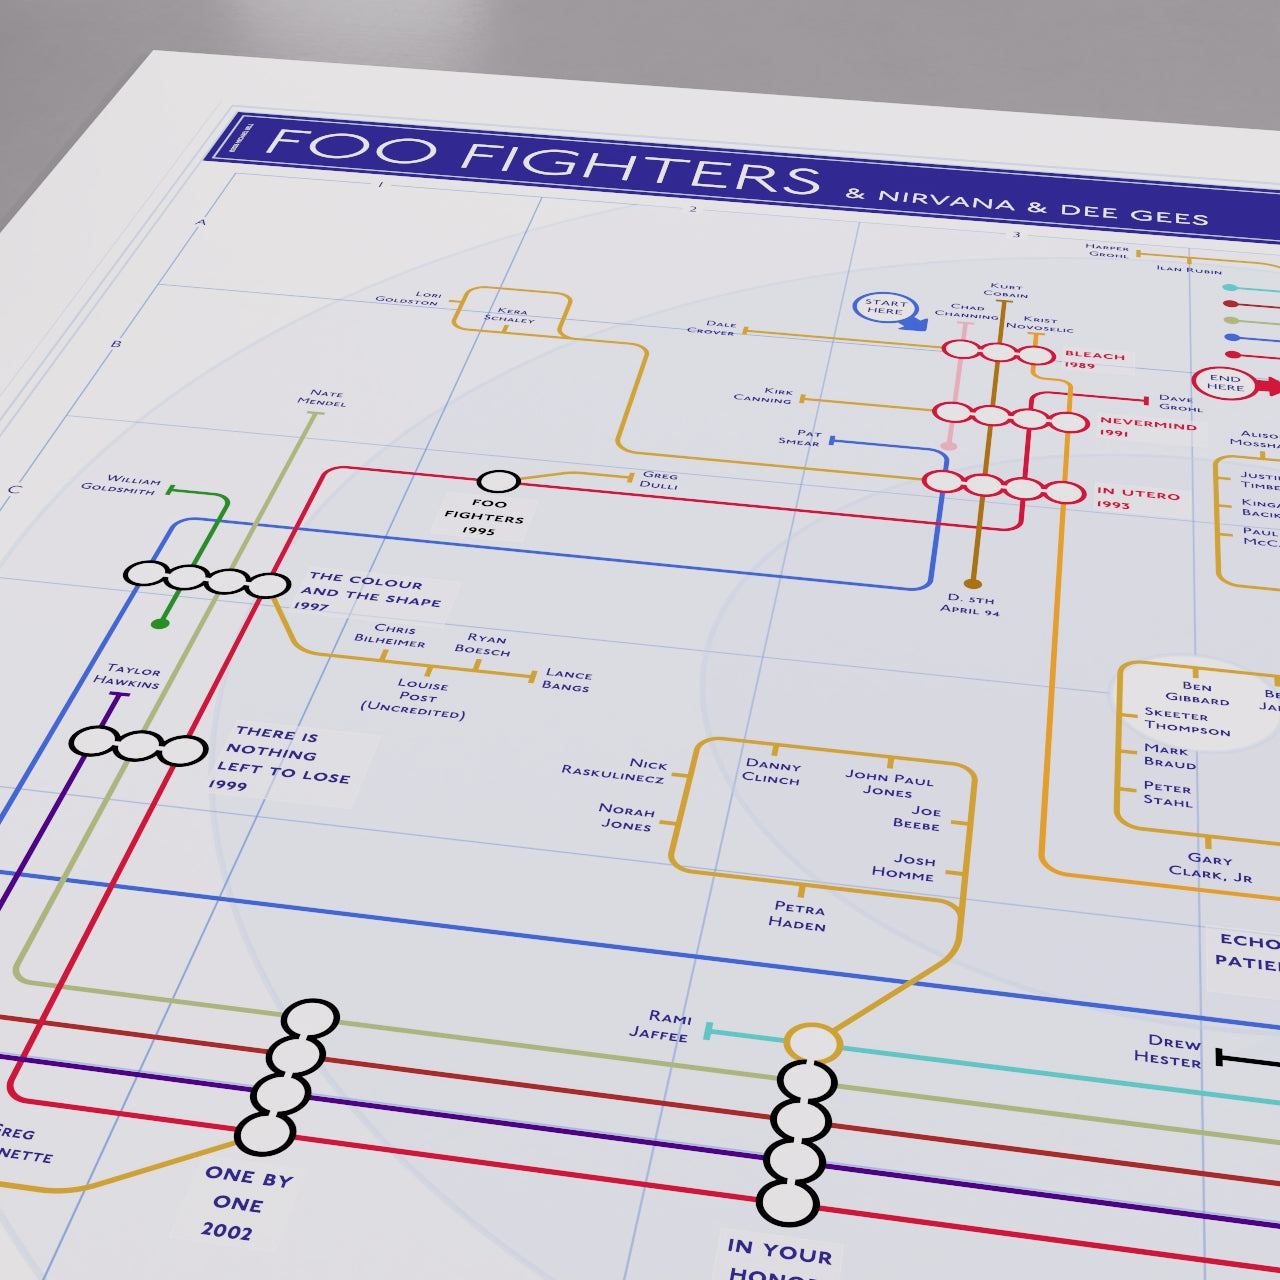Select the Ilan Rubin name
This screenshot has height=1280, width=1280.
click(x=1189, y=269)
